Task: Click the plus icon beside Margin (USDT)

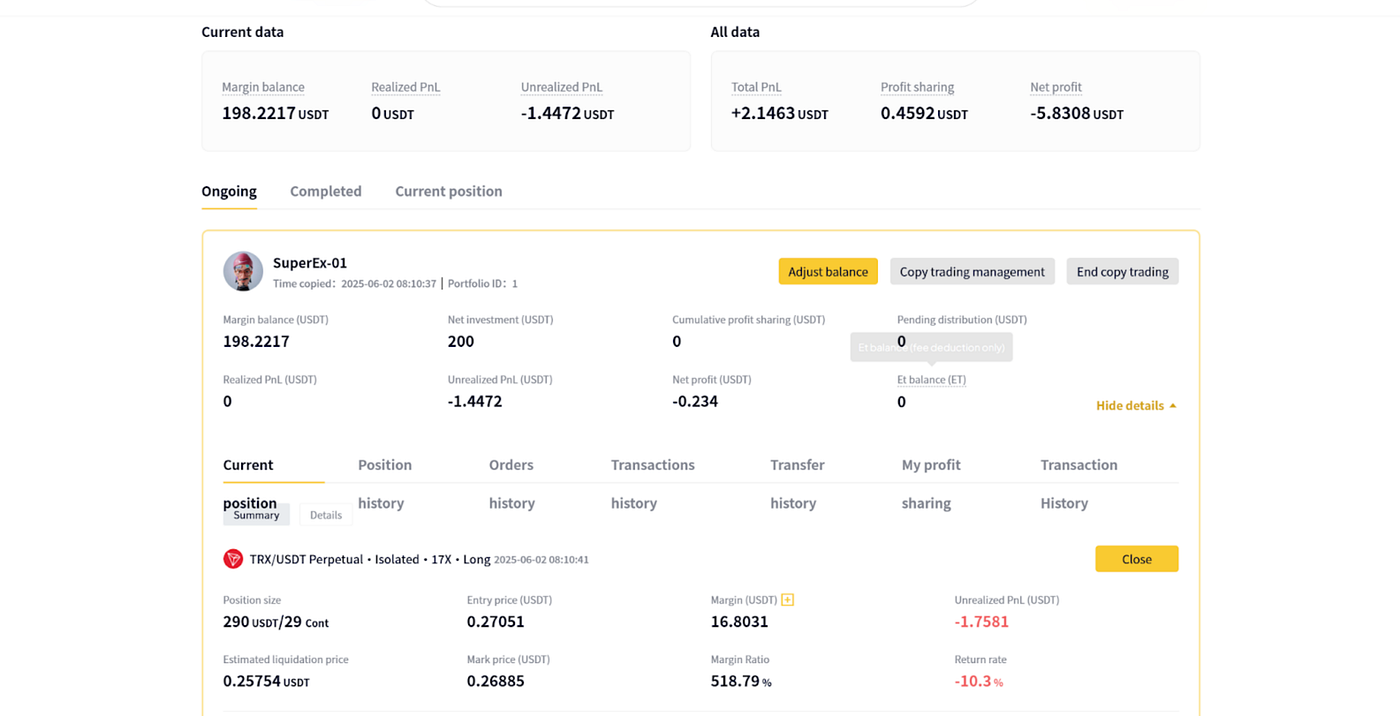Action: pyautogui.click(x=787, y=600)
